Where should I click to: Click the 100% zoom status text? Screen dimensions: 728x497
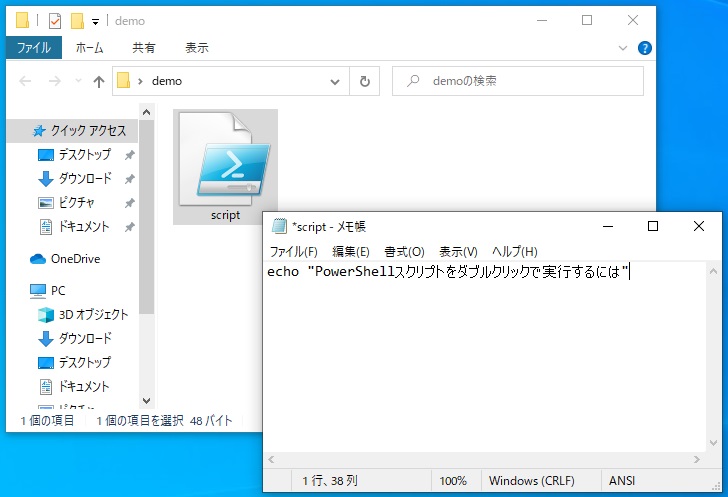click(453, 481)
